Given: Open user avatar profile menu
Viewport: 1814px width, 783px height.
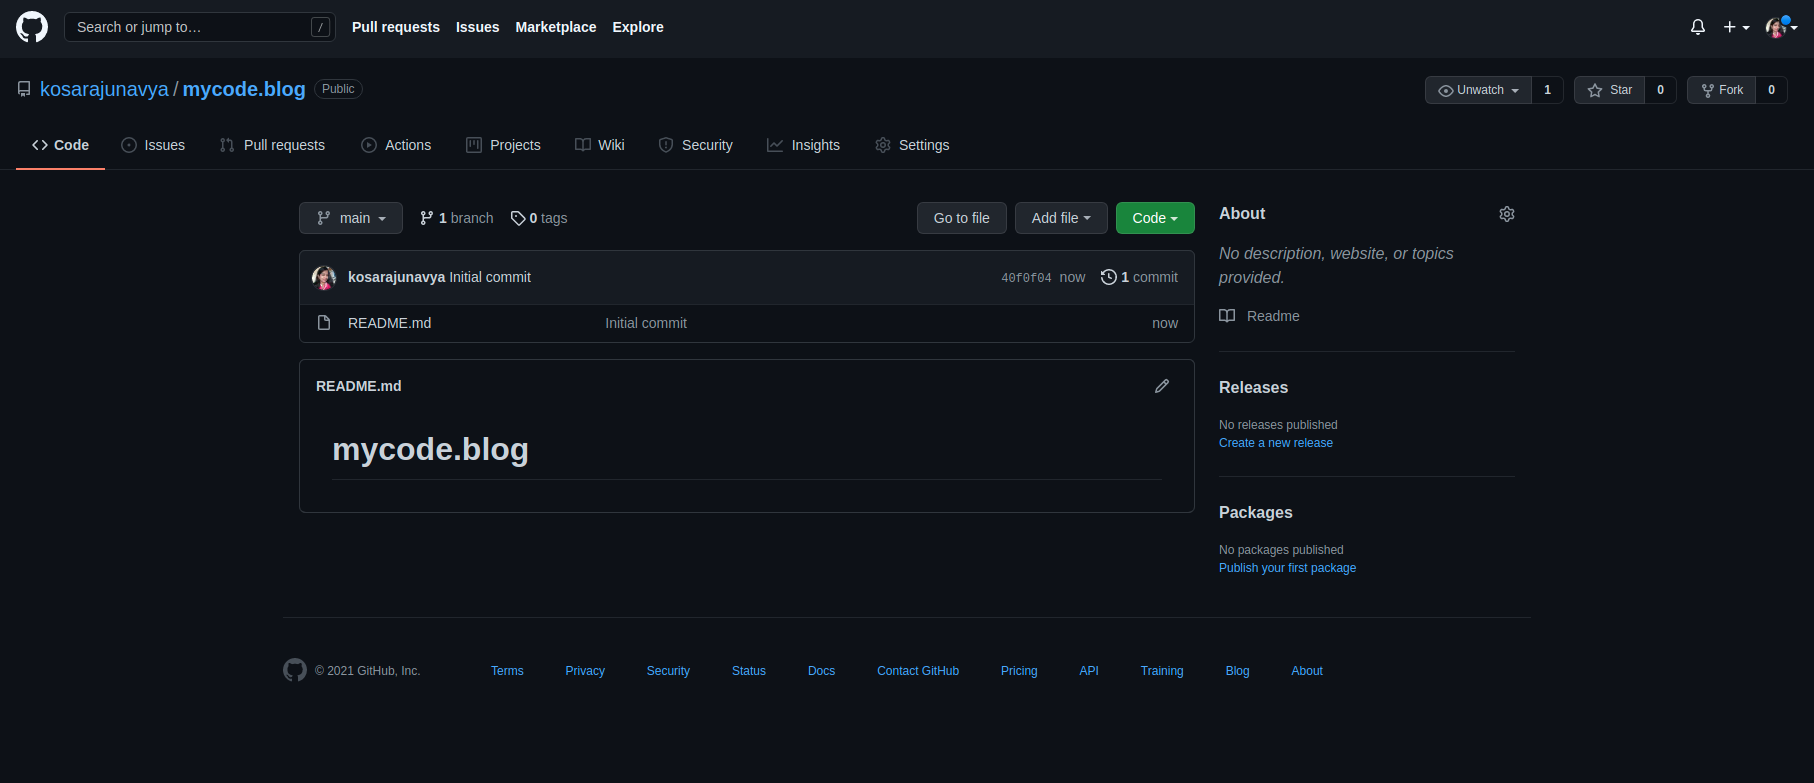Looking at the screenshot, I should (x=1781, y=27).
